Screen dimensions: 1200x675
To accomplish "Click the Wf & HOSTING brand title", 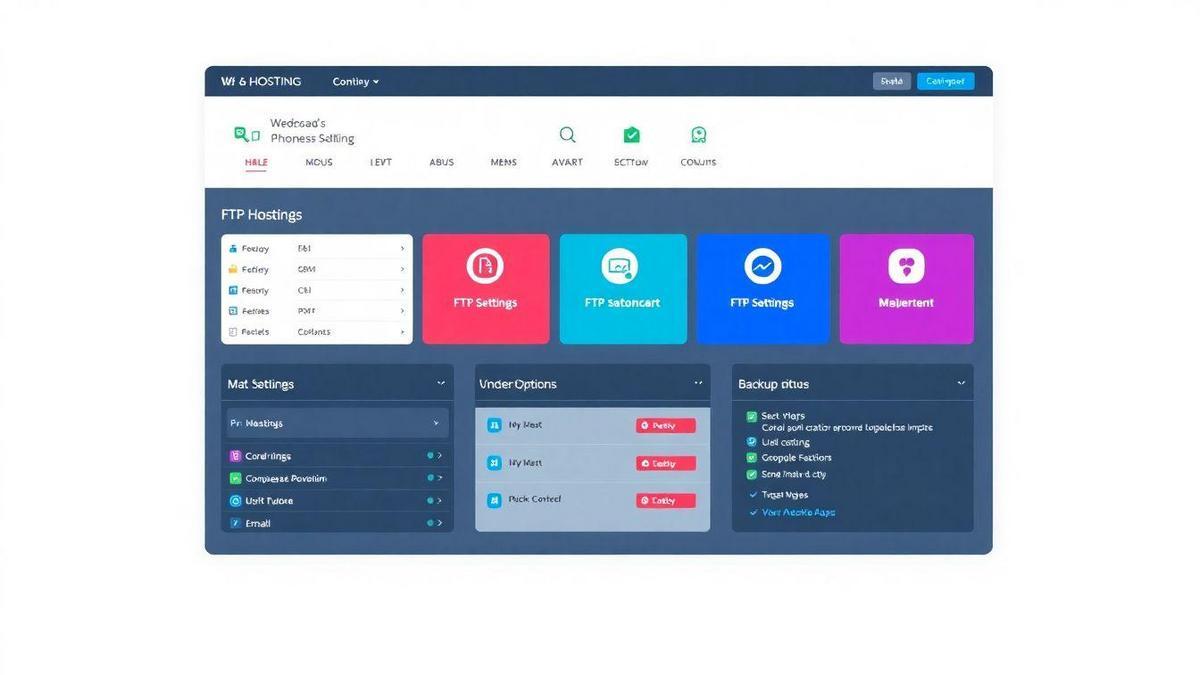I will click(x=261, y=82).
